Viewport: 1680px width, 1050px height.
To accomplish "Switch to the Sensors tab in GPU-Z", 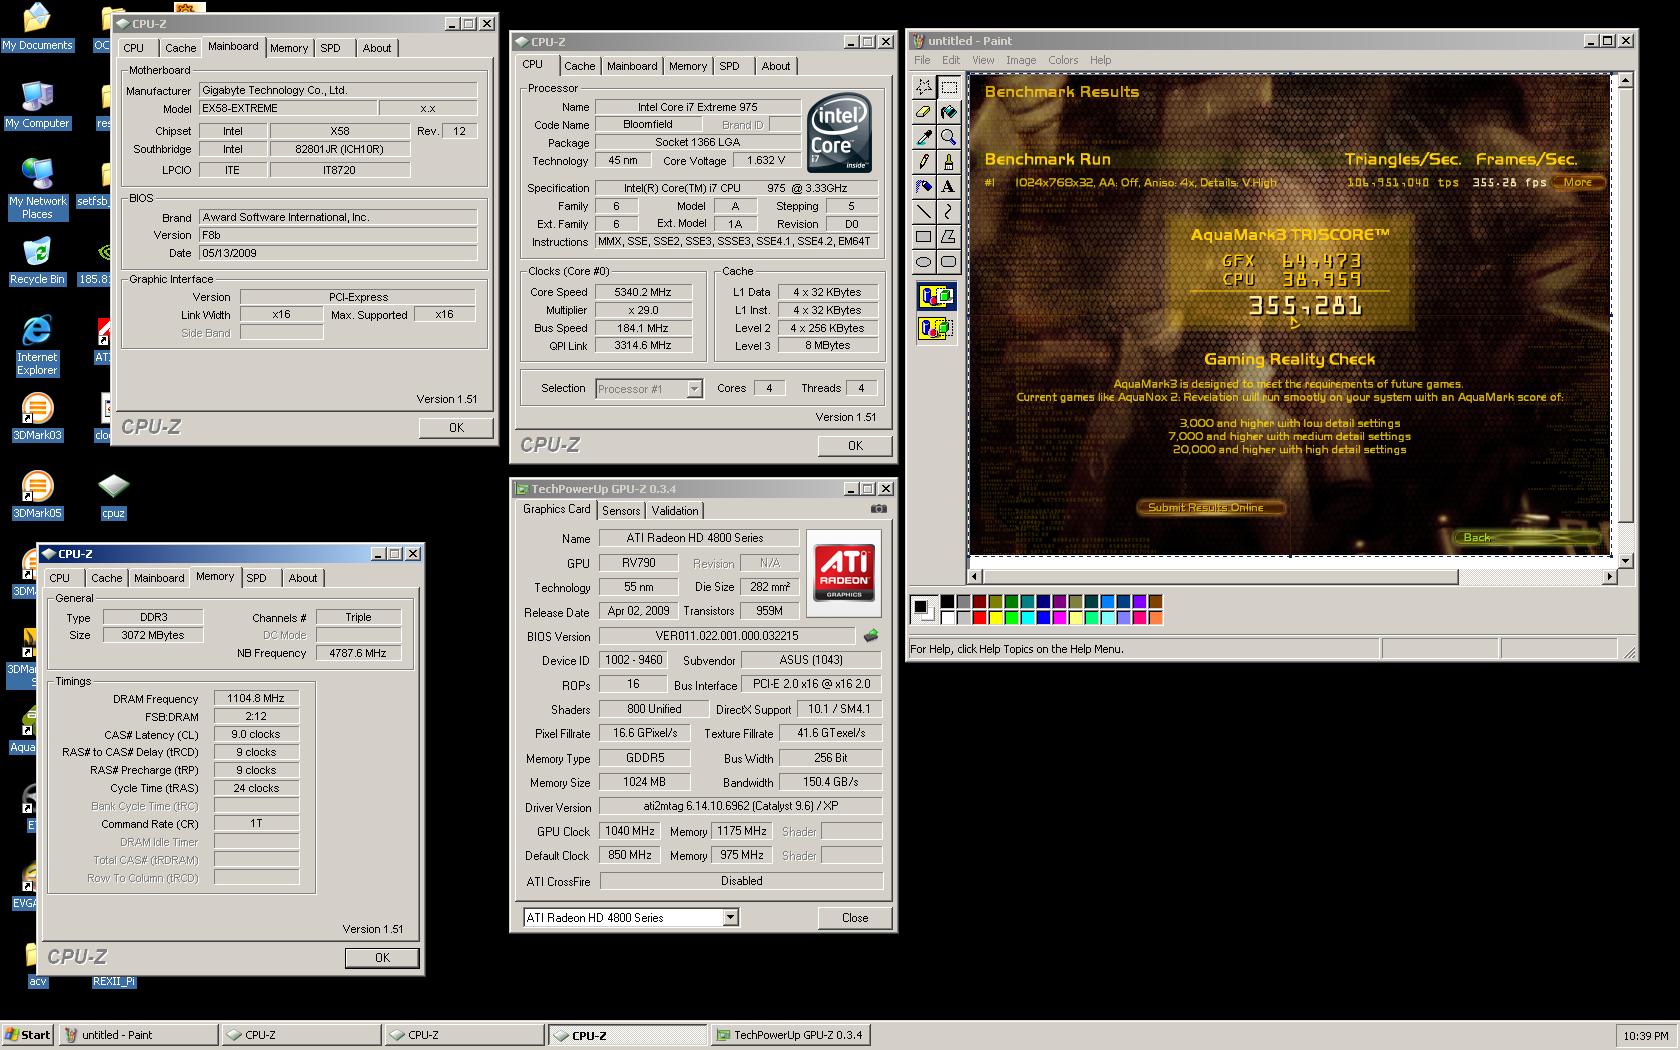I will [x=621, y=511].
